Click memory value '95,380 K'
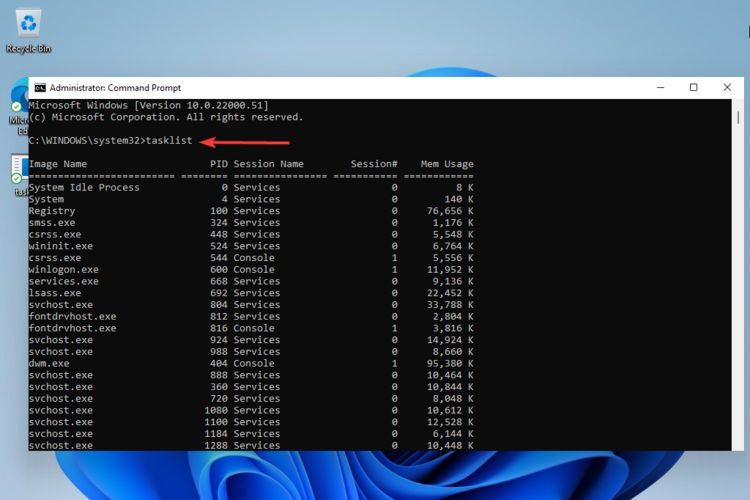 450,364
